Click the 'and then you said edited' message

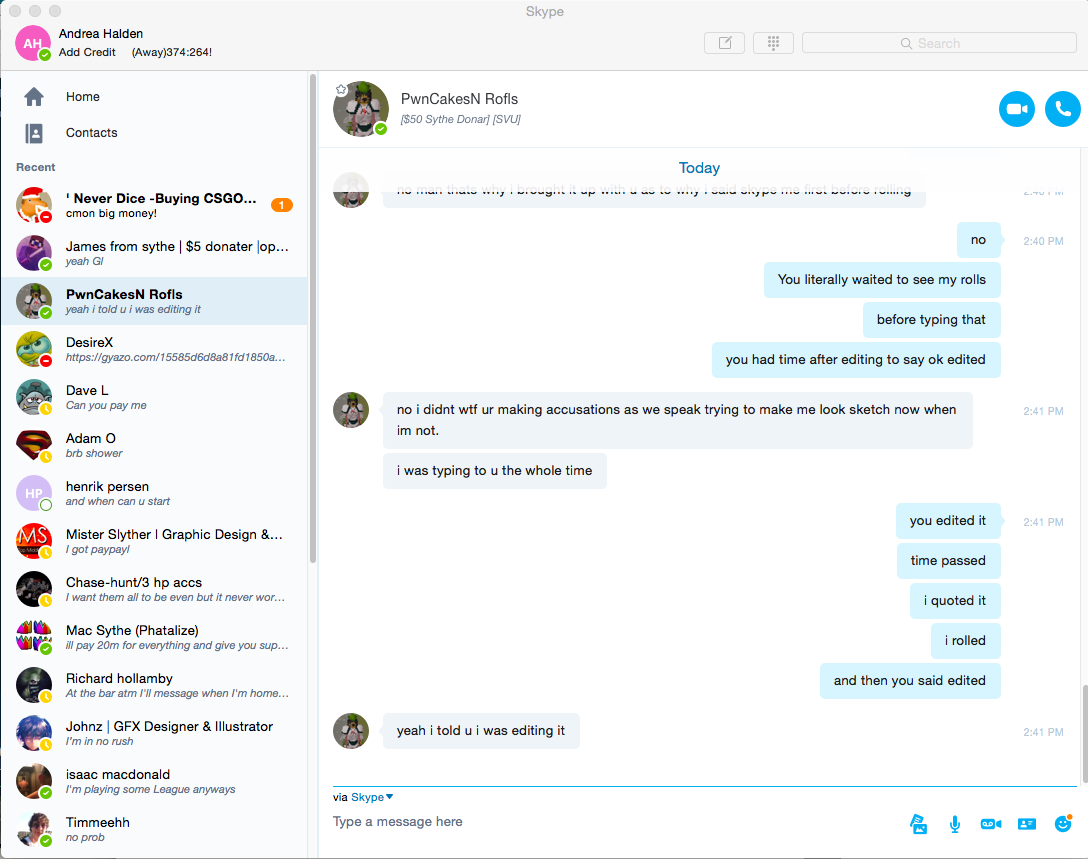[910, 681]
